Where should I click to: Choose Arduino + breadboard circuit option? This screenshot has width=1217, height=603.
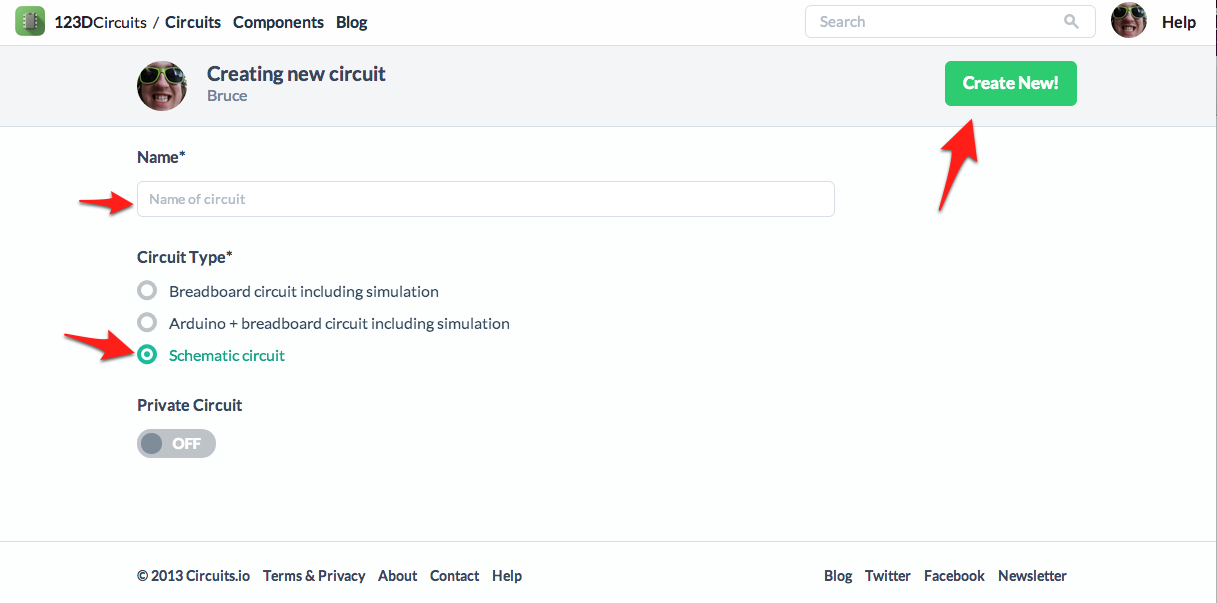(147, 323)
